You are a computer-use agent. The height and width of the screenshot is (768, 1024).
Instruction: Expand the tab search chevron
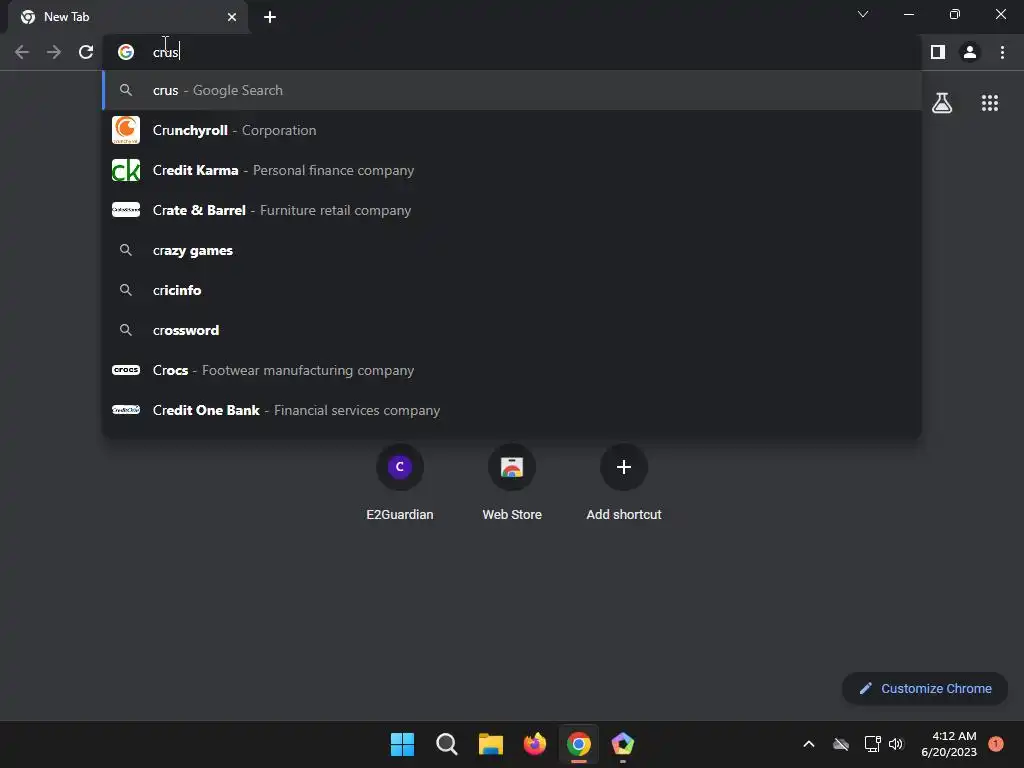[863, 14]
